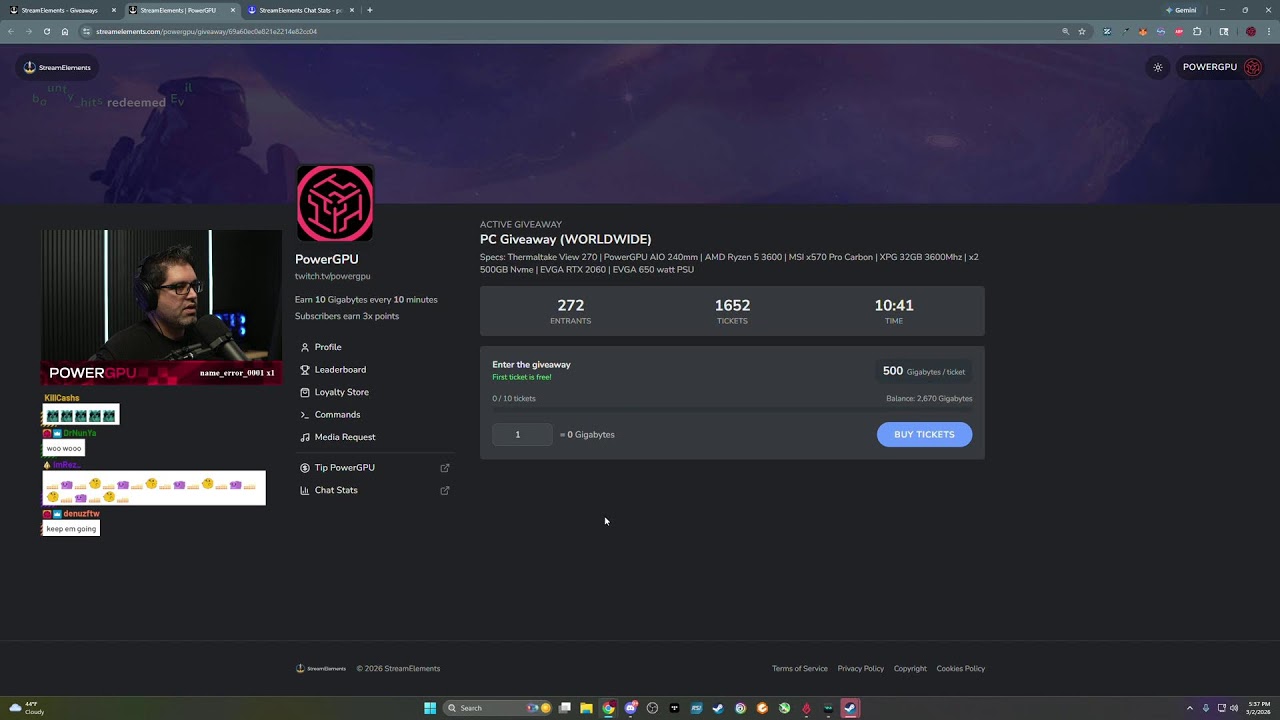Click the browser home button
Image resolution: width=1280 pixels, height=720 pixels.
(x=65, y=31)
